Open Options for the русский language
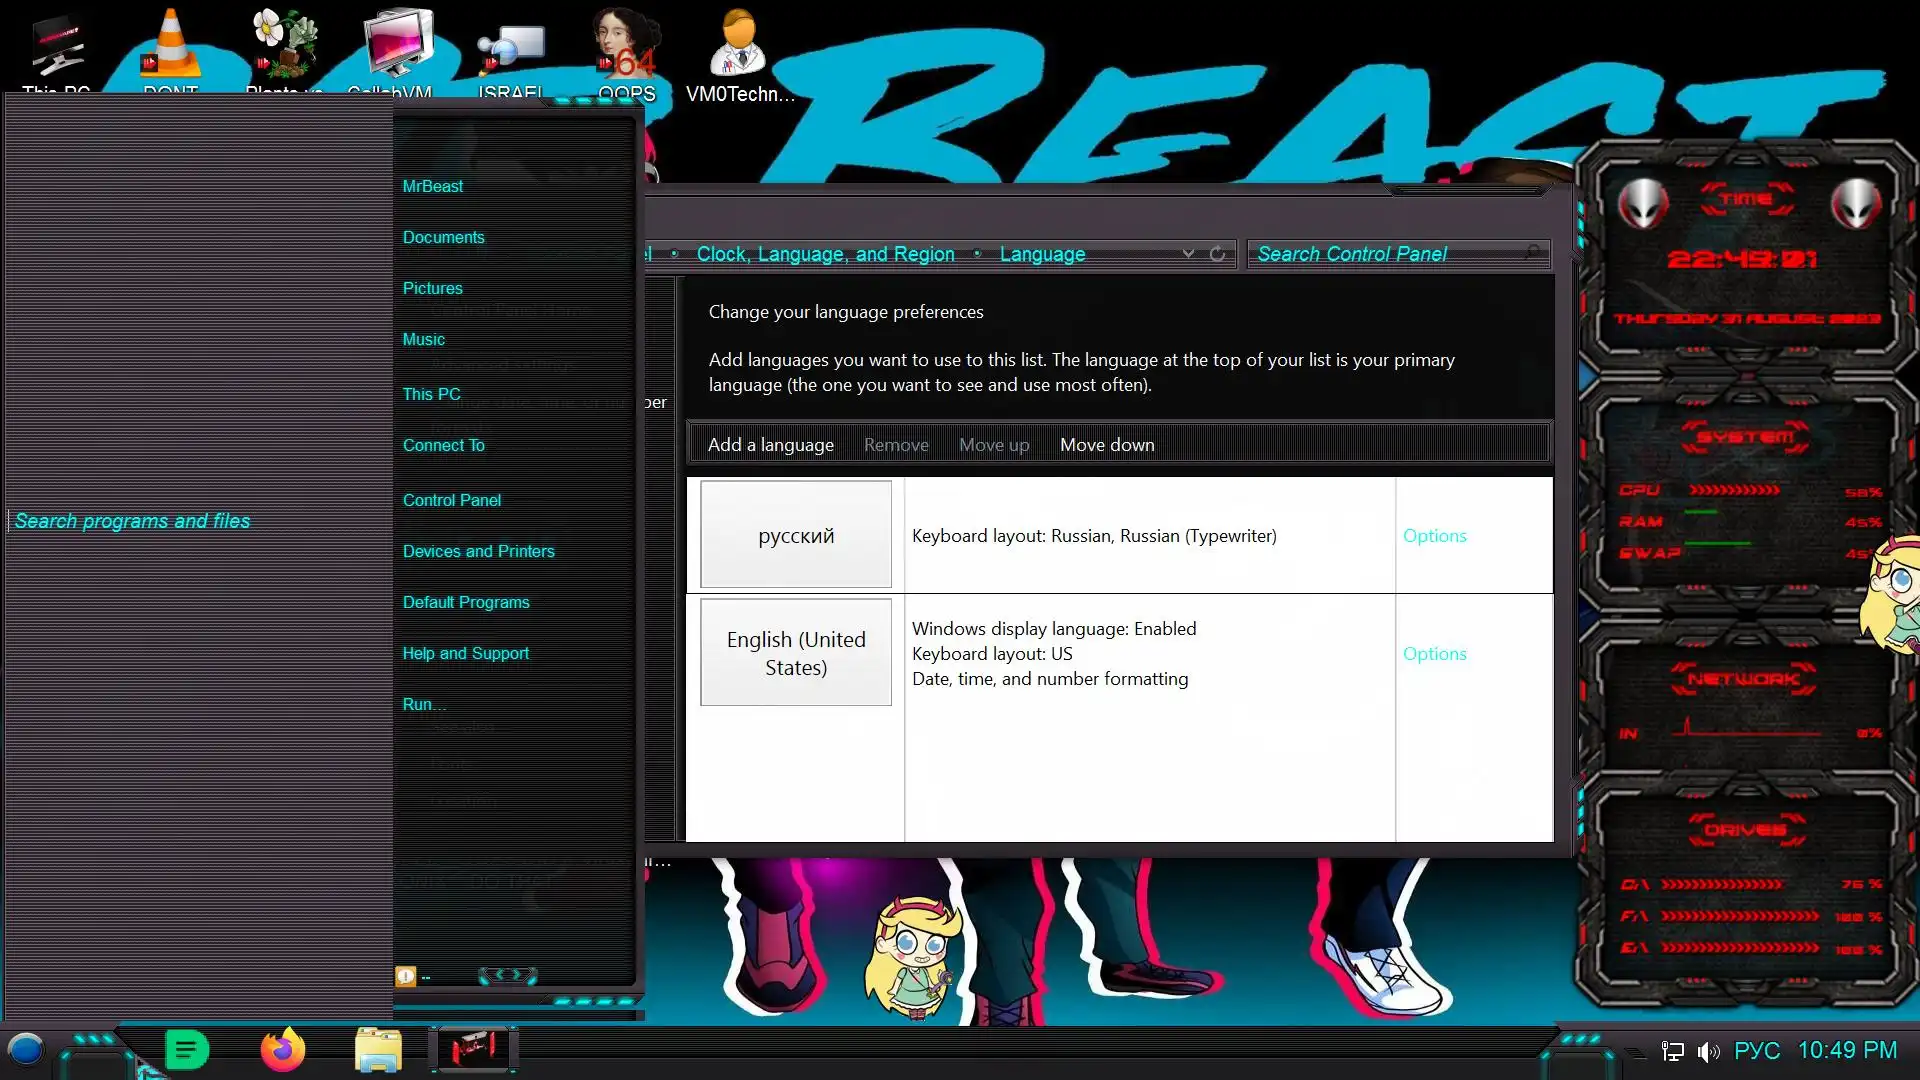Image resolution: width=1920 pixels, height=1080 pixels. (x=1434, y=536)
